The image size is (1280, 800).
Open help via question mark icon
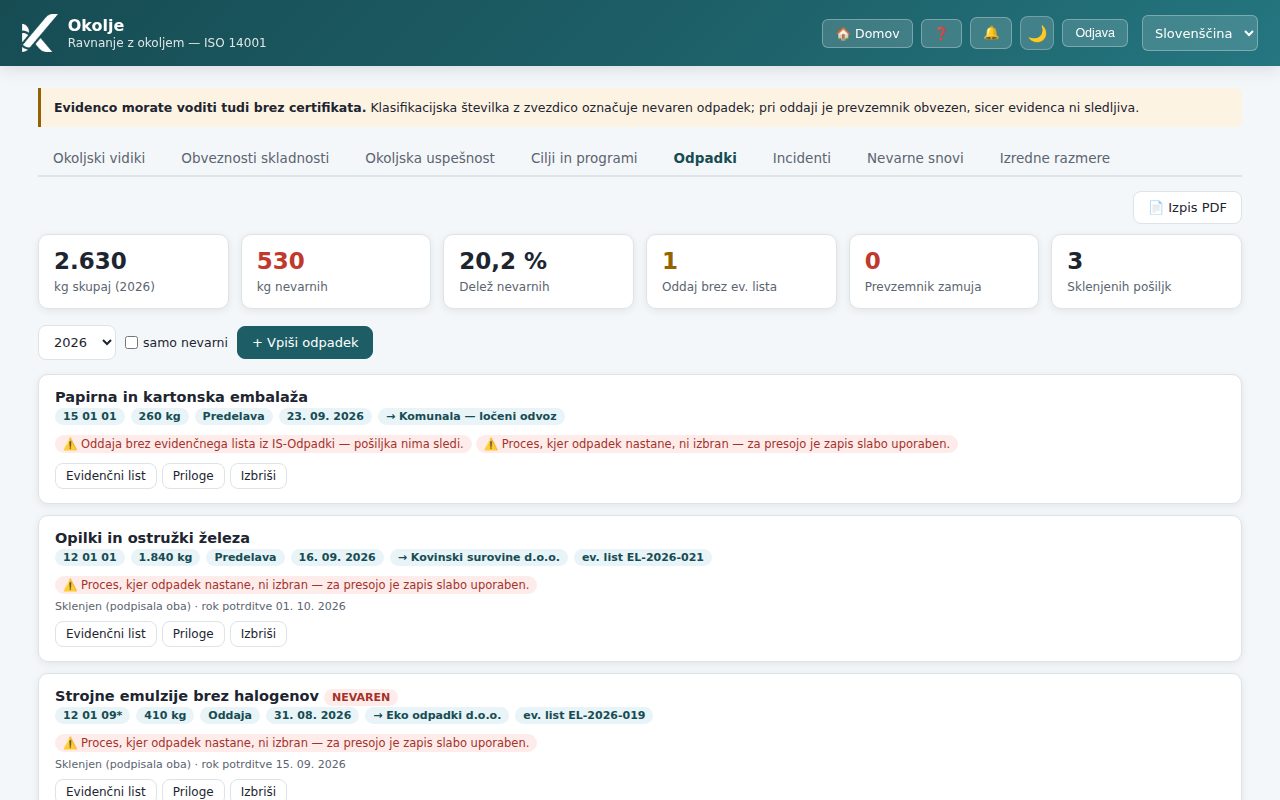[x=941, y=33]
